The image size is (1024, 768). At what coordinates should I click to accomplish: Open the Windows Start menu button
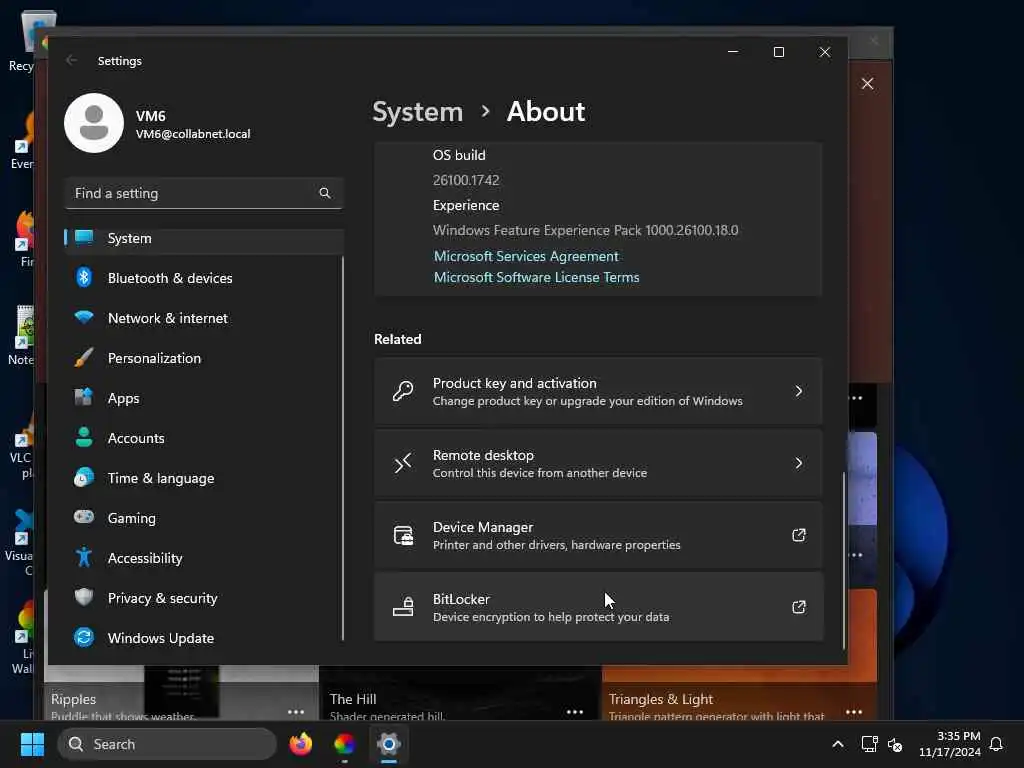[x=32, y=744]
